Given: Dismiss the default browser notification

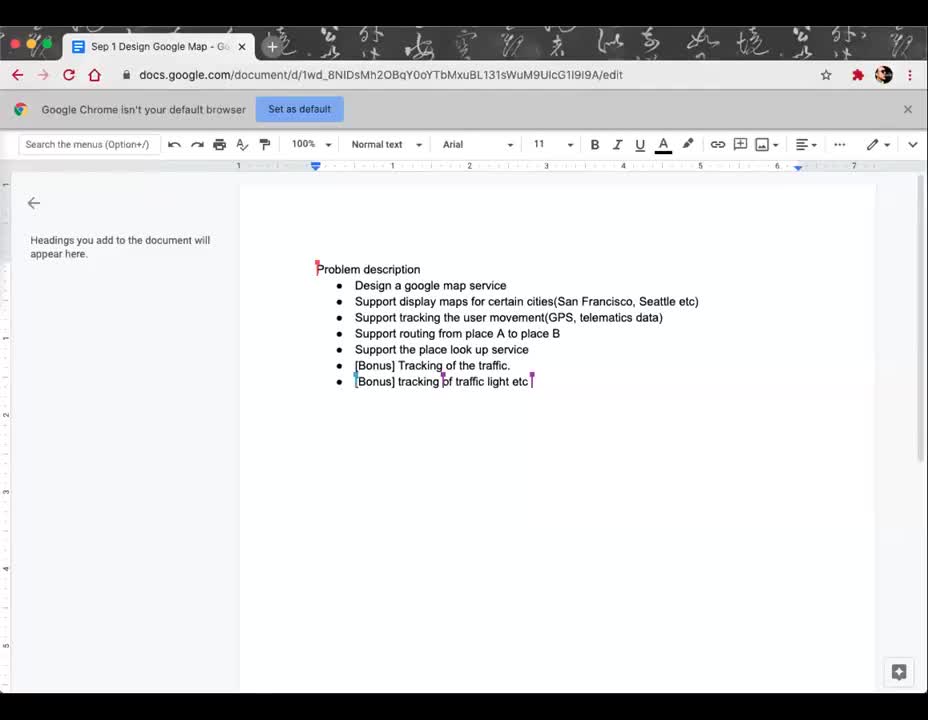Looking at the screenshot, I should [x=907, y=109].
